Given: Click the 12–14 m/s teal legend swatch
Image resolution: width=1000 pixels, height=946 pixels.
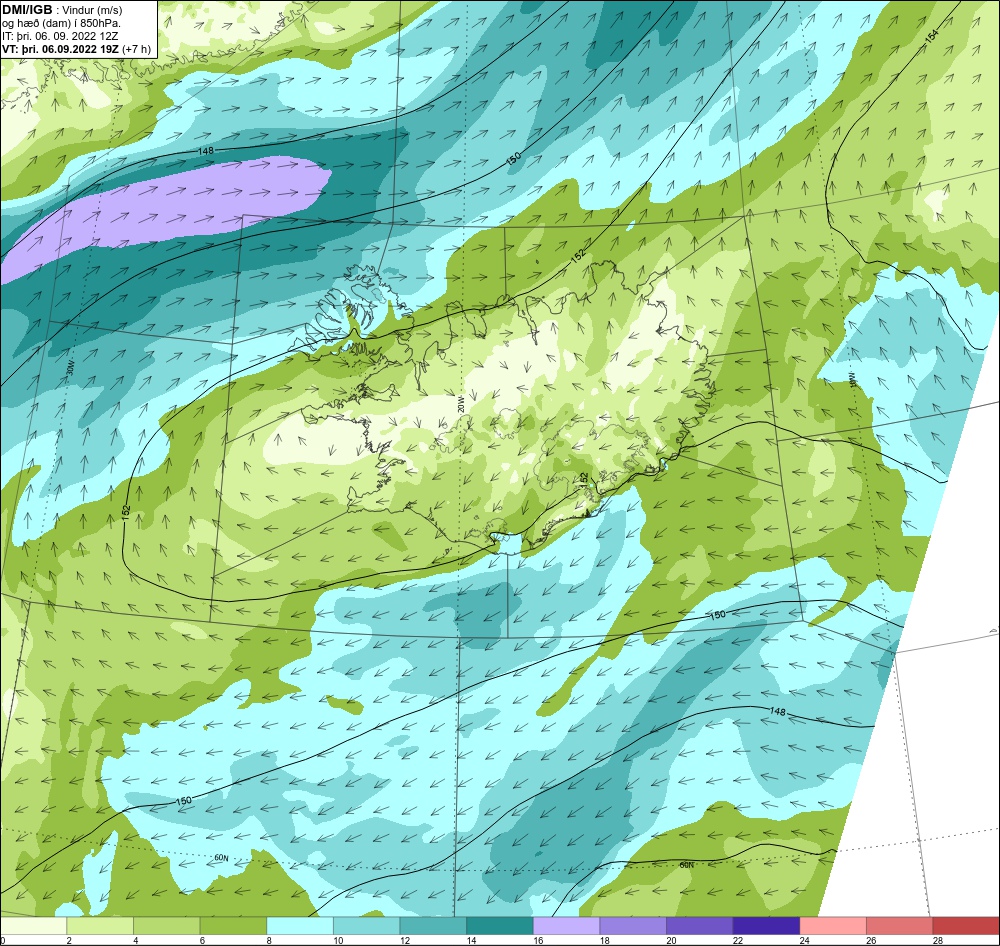Looking at the screenshot, I should point(433,926).
